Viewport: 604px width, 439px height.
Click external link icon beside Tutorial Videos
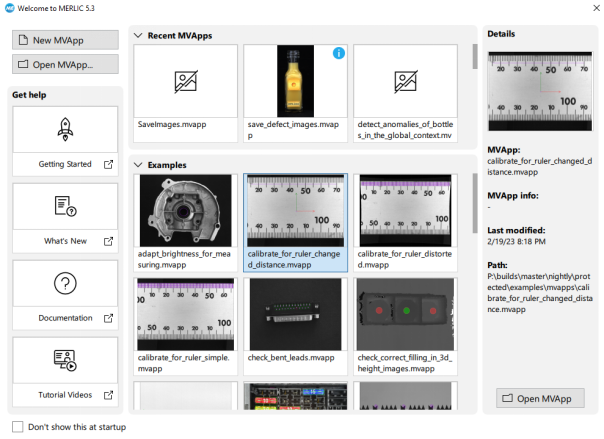[108, 395]
